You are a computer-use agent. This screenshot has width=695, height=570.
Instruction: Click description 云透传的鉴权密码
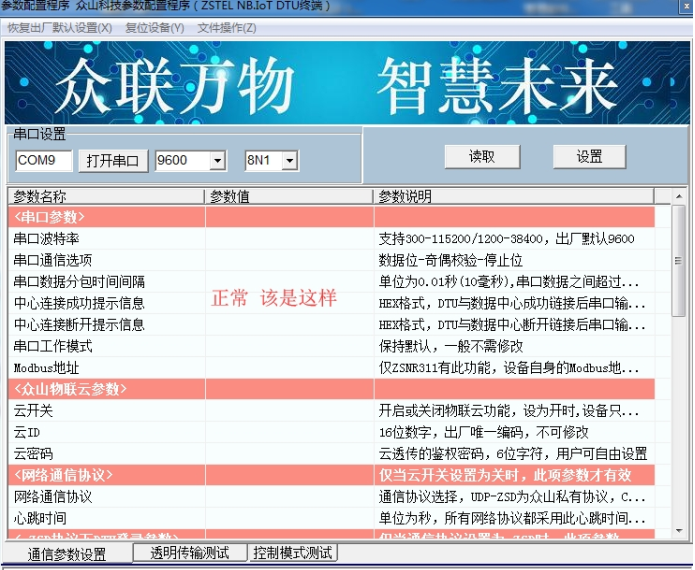click(x=513, y=454)
